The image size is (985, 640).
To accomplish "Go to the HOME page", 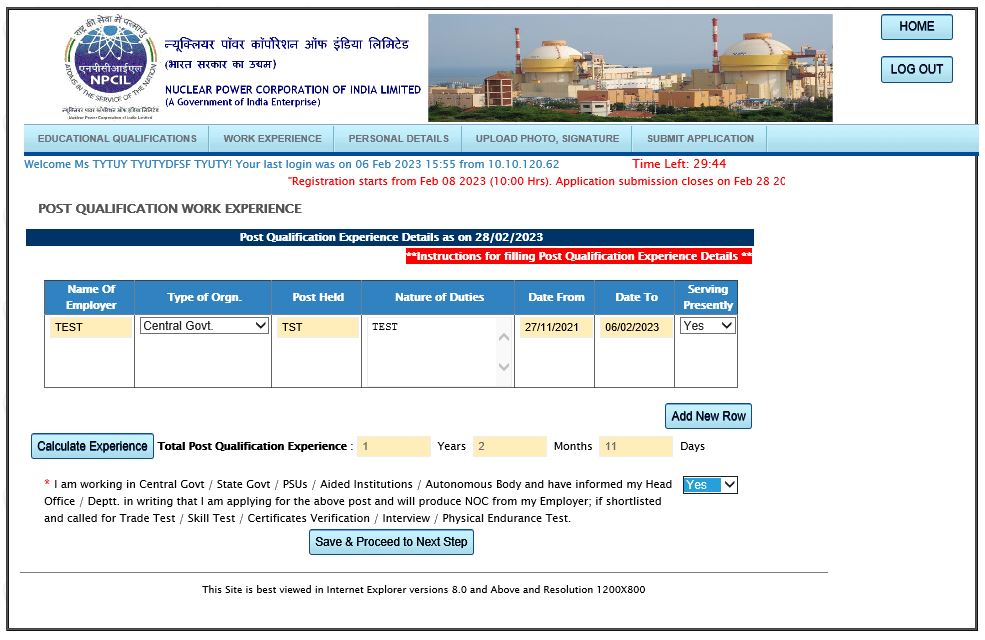I will coord(917,27).
